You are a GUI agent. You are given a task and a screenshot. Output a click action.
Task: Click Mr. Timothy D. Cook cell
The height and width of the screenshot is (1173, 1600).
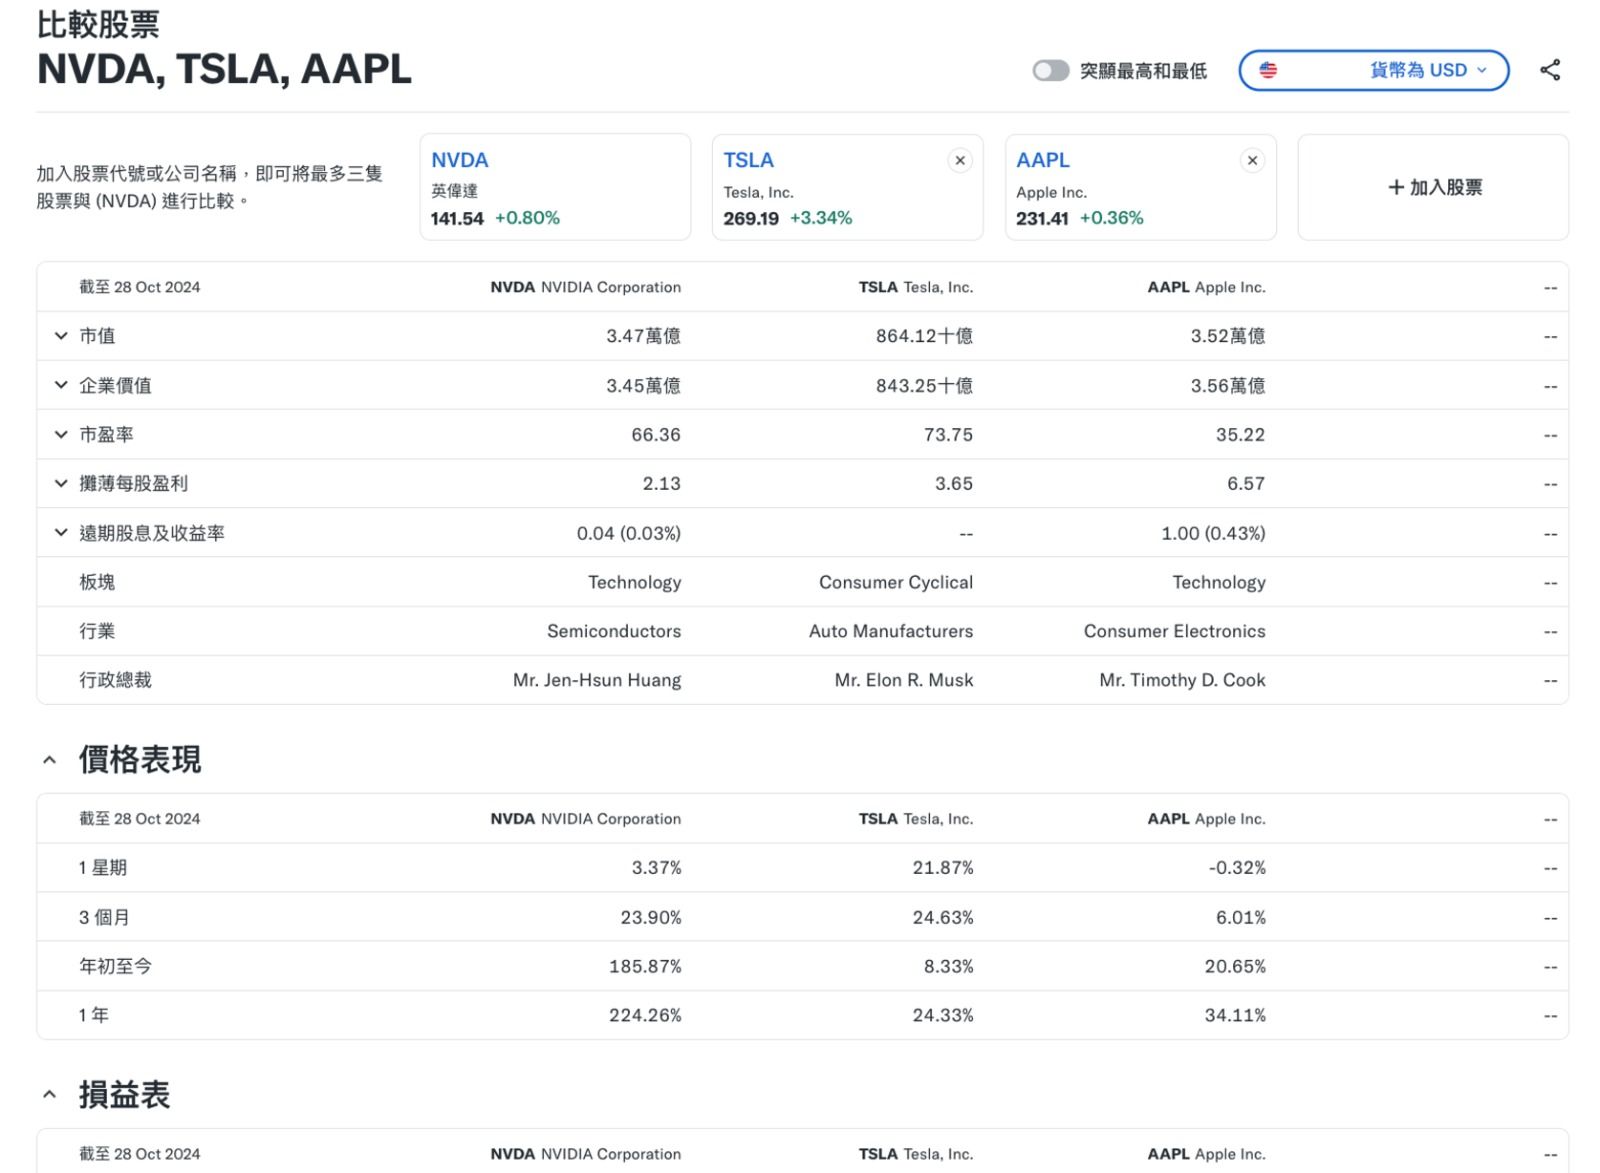(1182, 680)
